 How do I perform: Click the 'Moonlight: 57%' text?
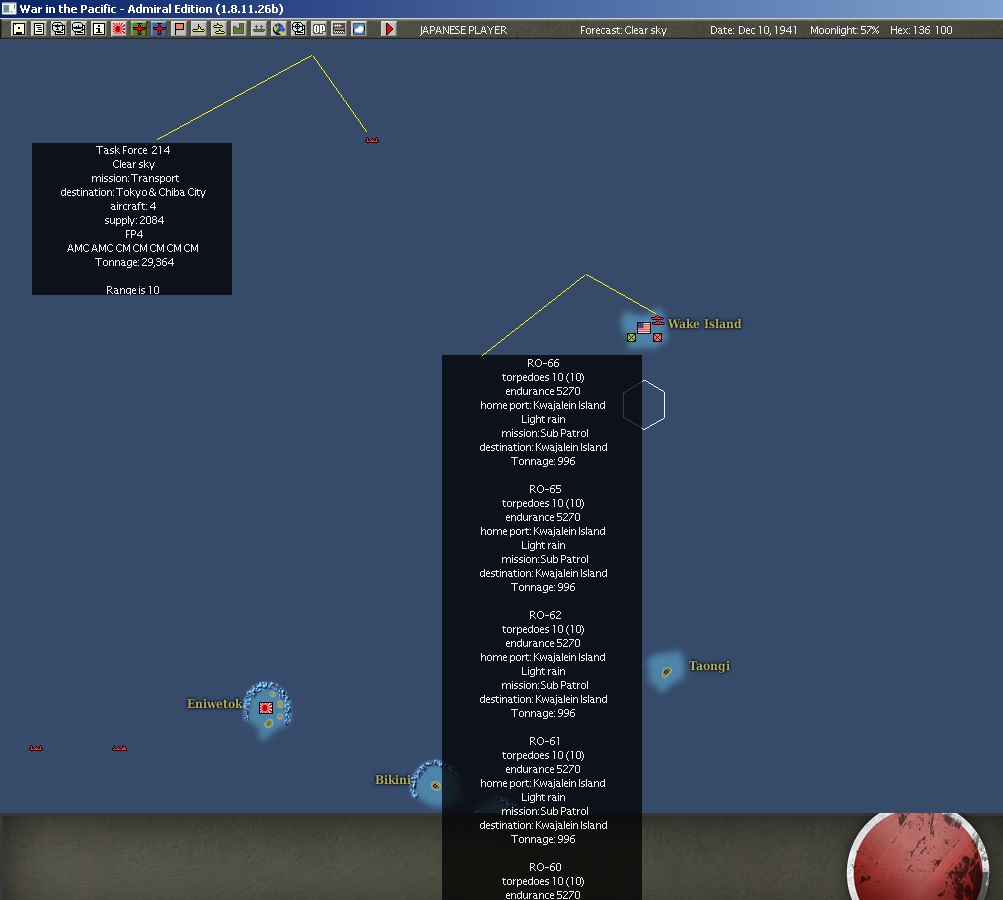pyautogui.click(x=844, y=30)
